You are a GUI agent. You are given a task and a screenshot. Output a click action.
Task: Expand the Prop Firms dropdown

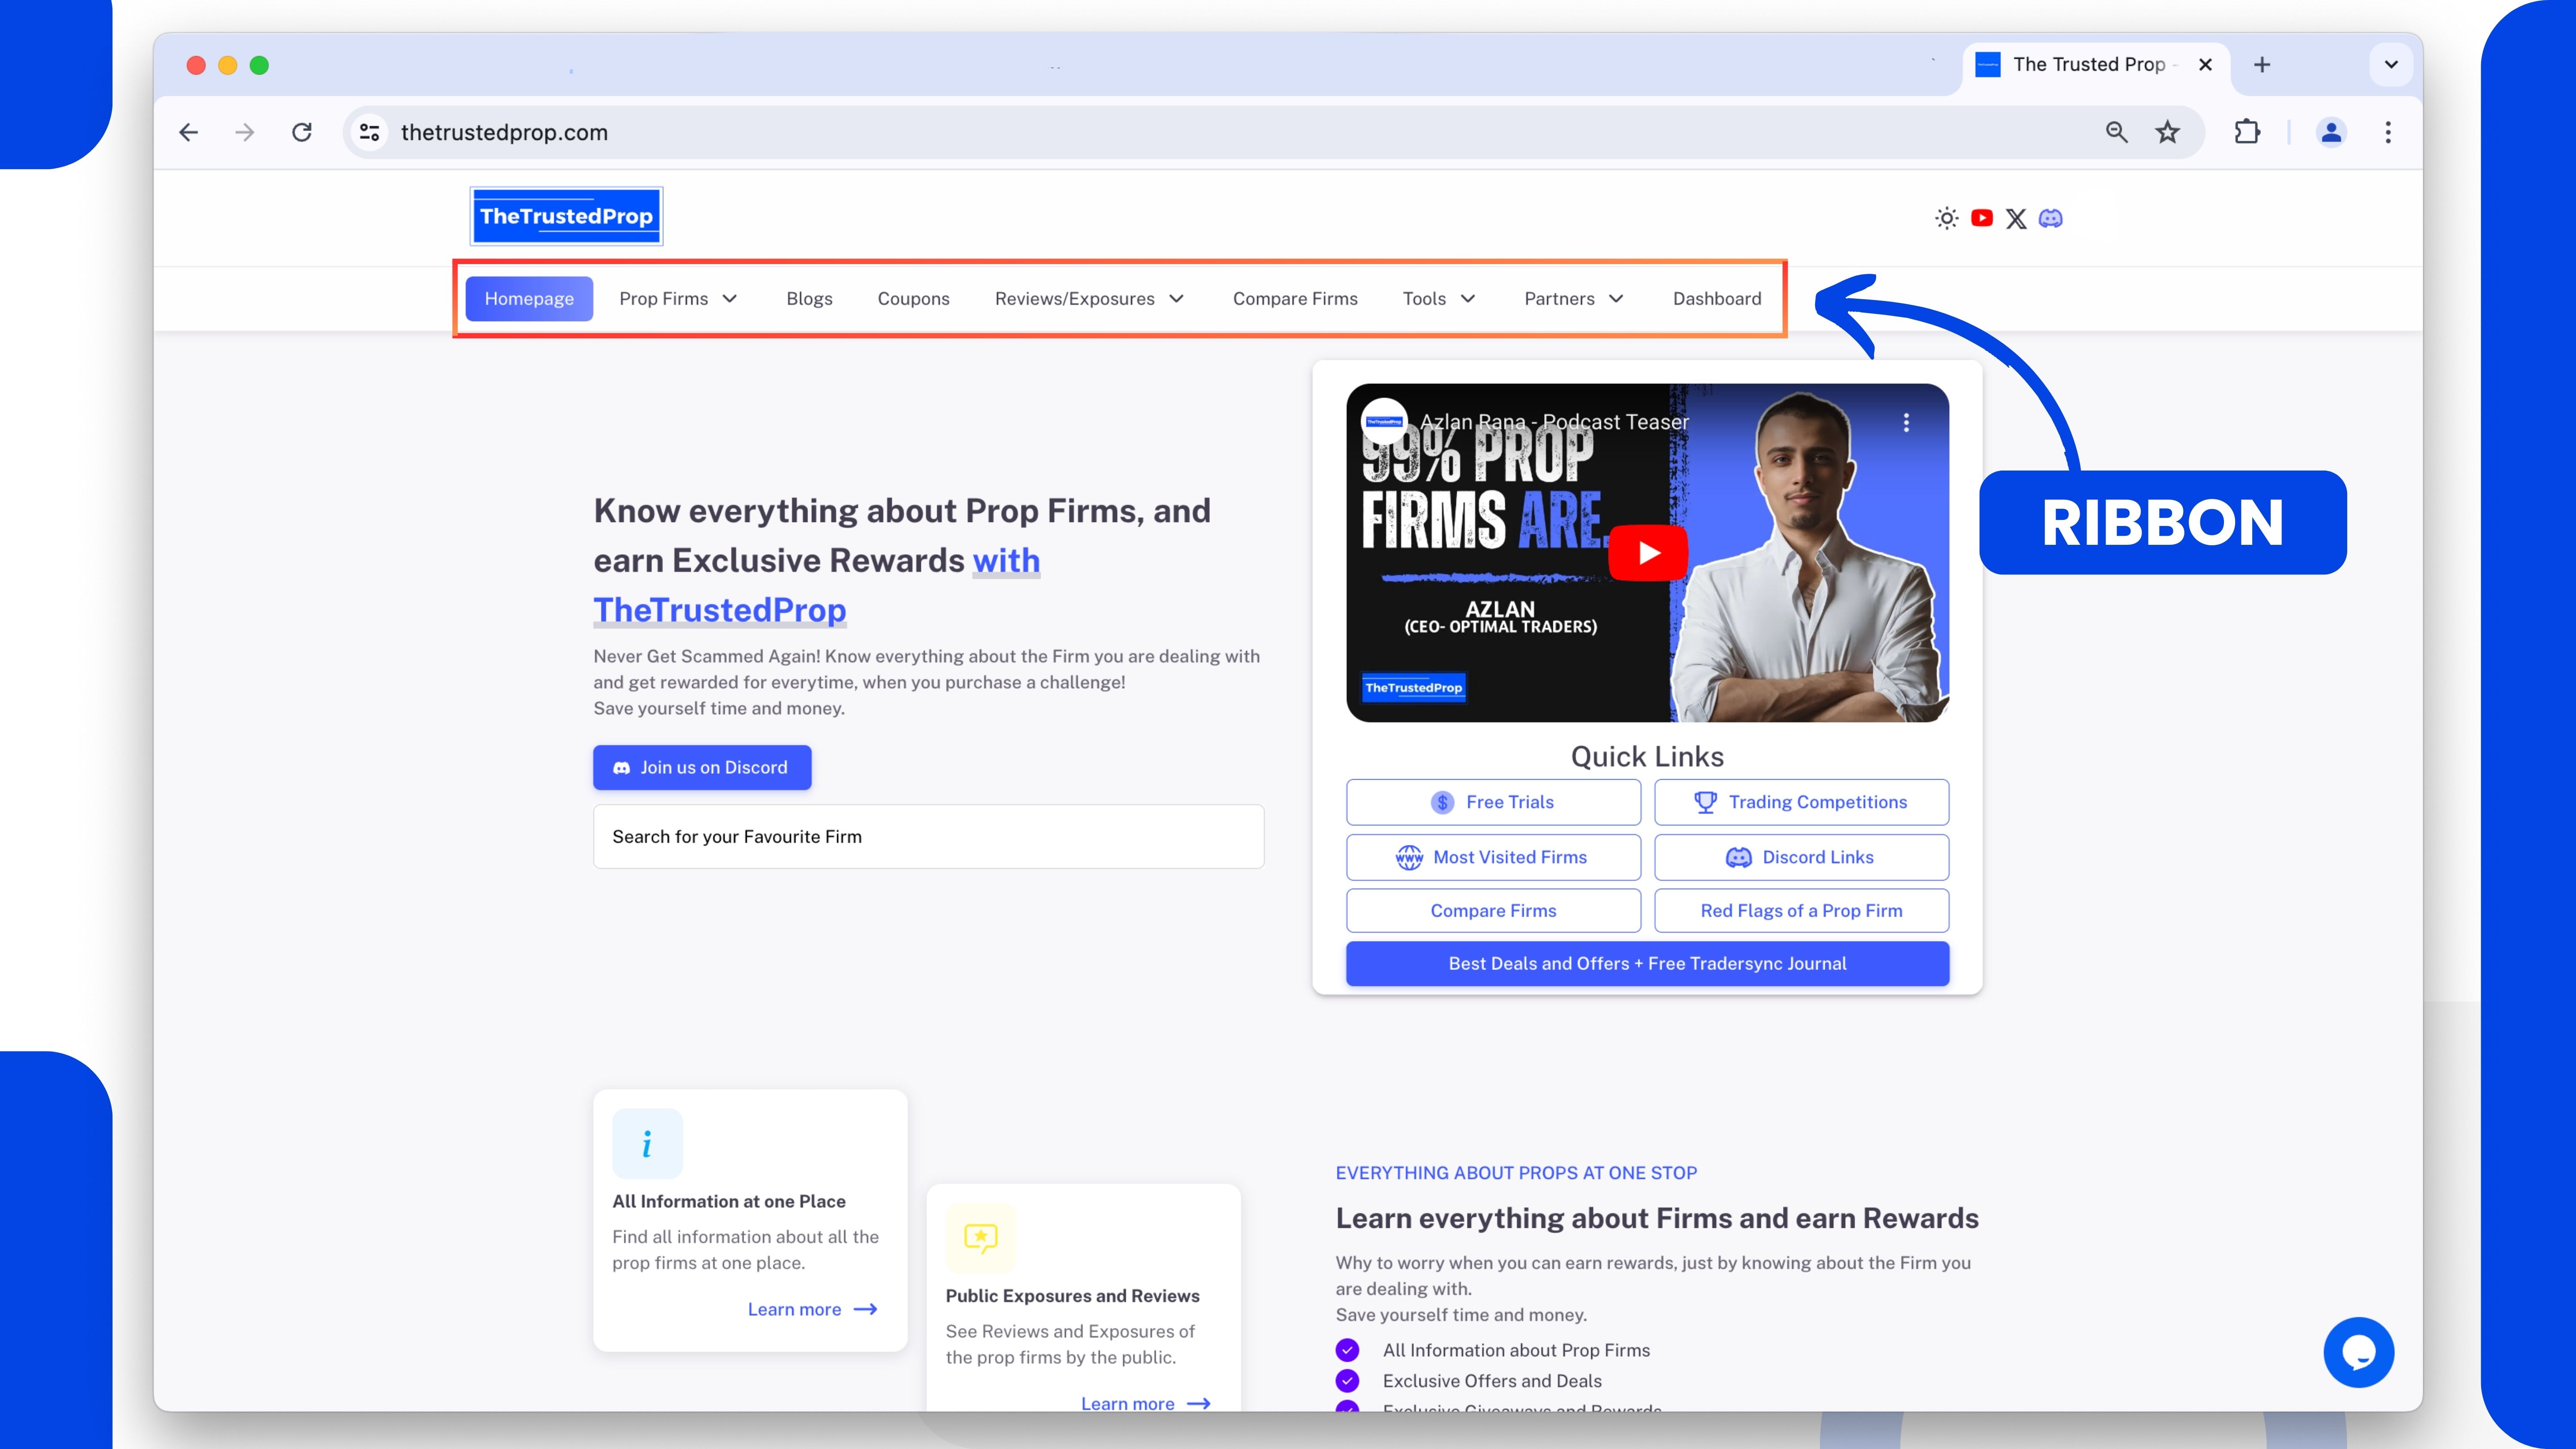(678, 299)
